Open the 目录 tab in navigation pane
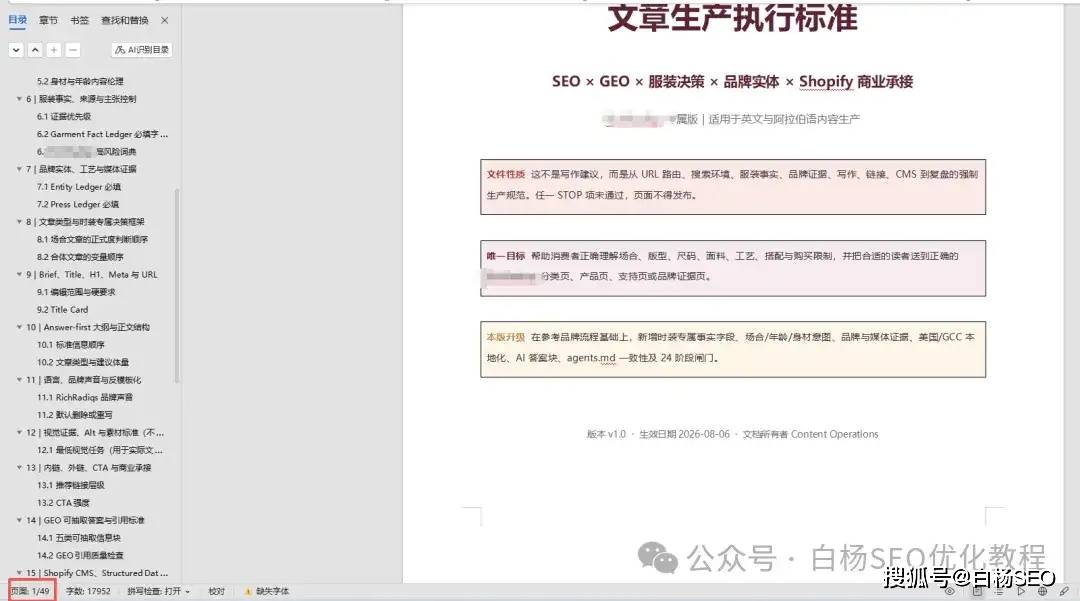The width and height of the screenshot is (1080, 601). click(x=18, y=20)
